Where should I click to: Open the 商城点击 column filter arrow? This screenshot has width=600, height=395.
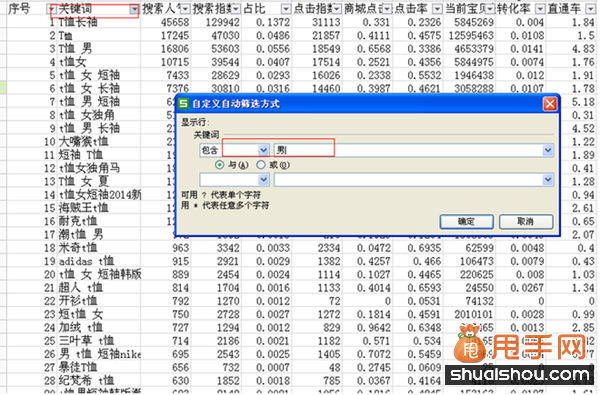point(387,9)
